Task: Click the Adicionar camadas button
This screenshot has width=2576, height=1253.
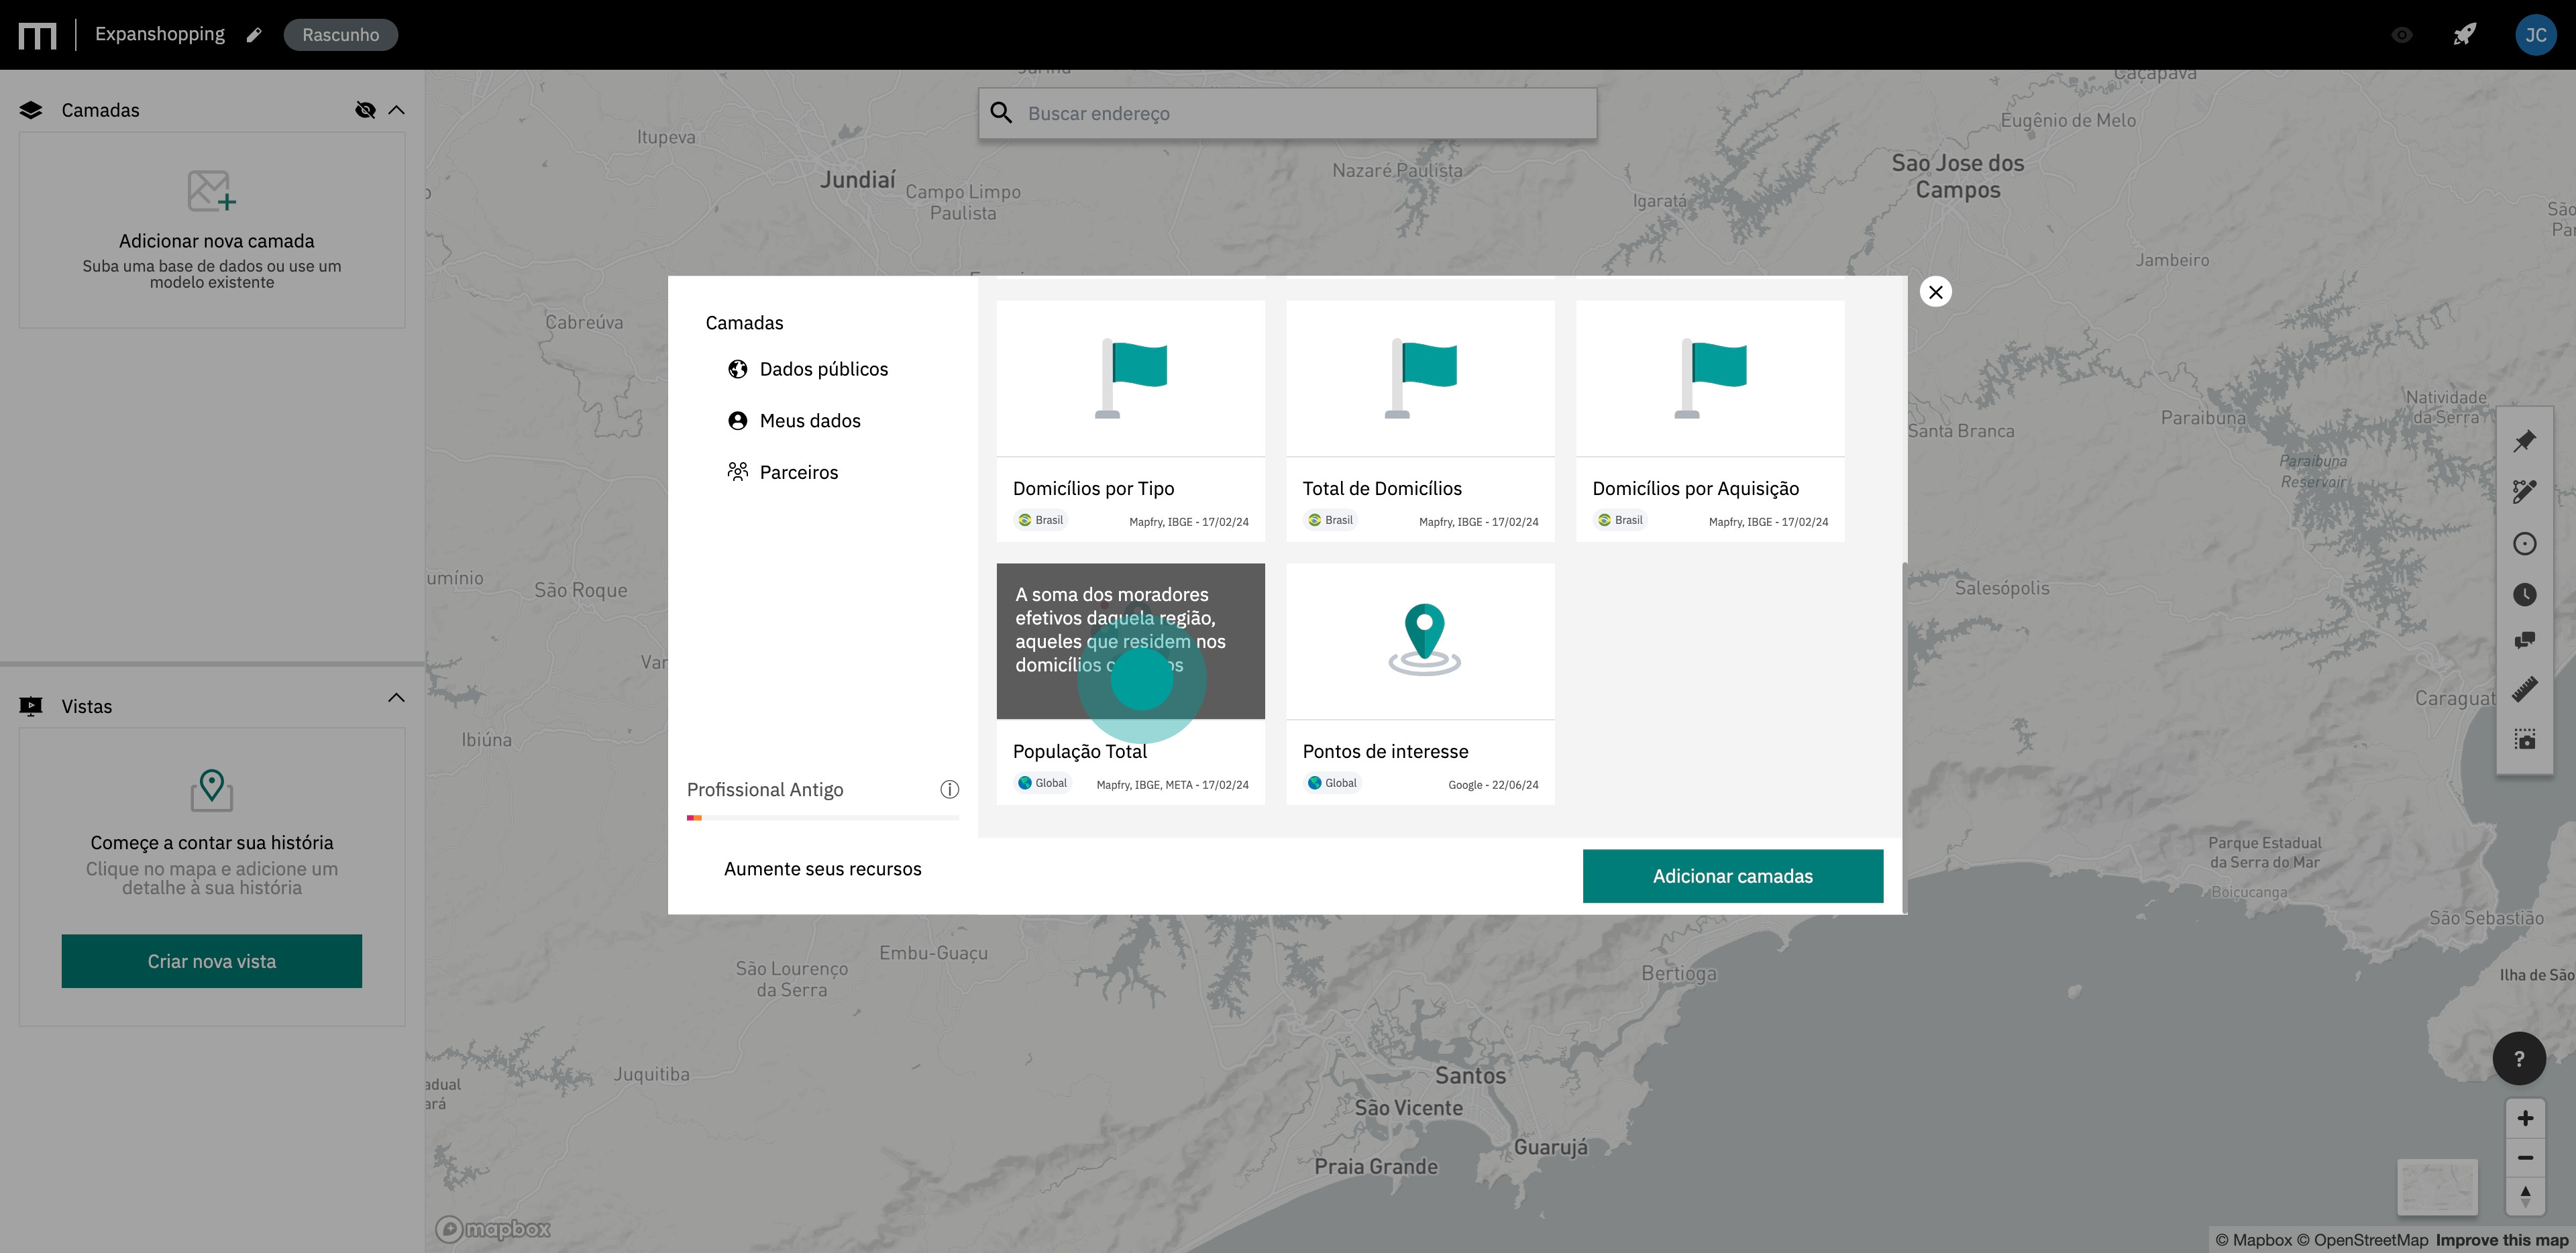Action: click(1732, 876)
